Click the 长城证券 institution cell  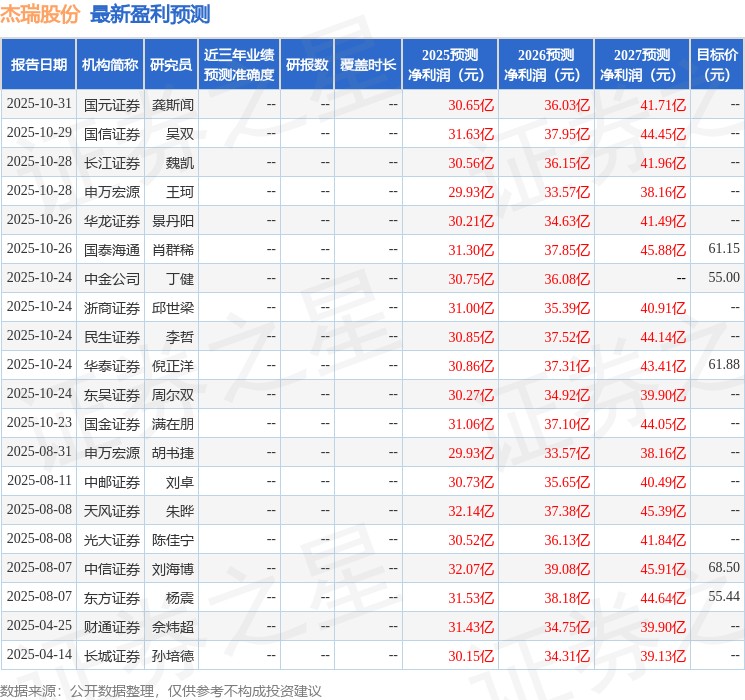(x=112, y=656)
